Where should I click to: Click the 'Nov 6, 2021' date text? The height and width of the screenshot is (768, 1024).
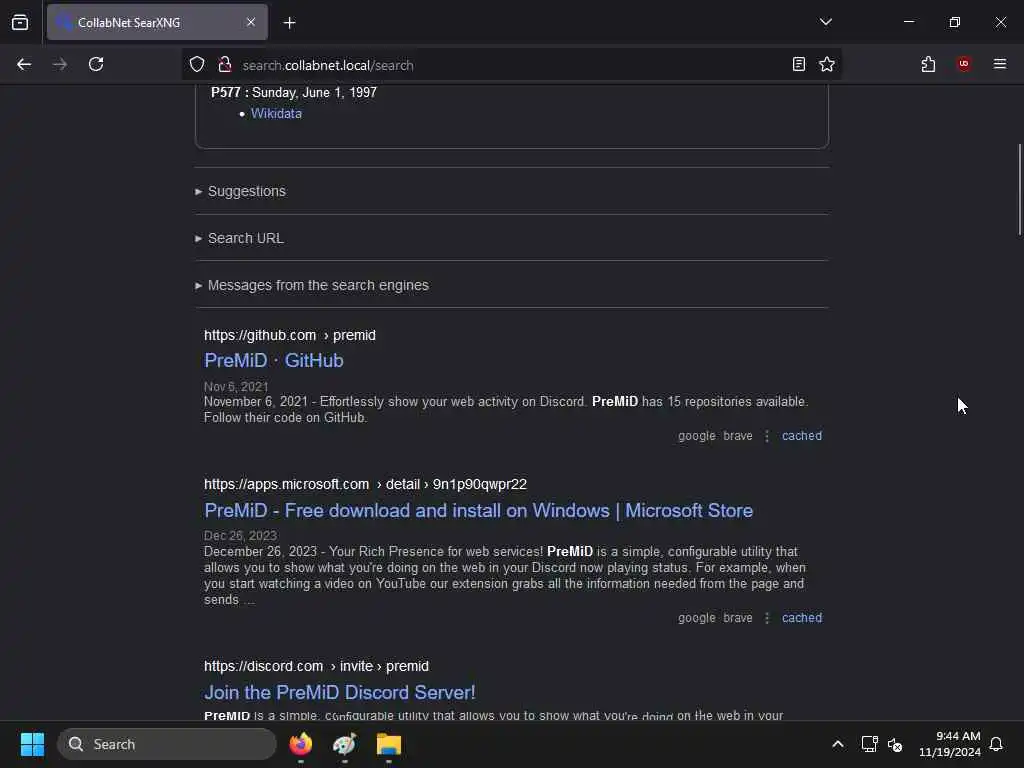tap(236, 387)
